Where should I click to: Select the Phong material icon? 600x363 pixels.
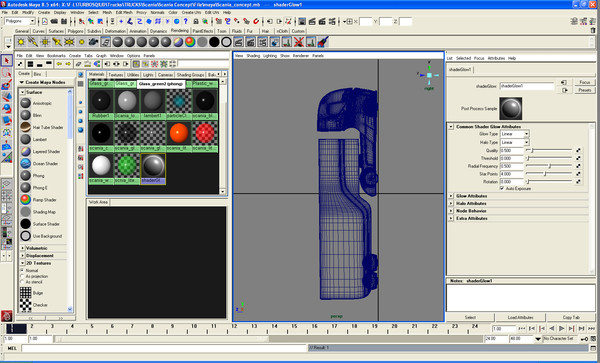[26, 176]
